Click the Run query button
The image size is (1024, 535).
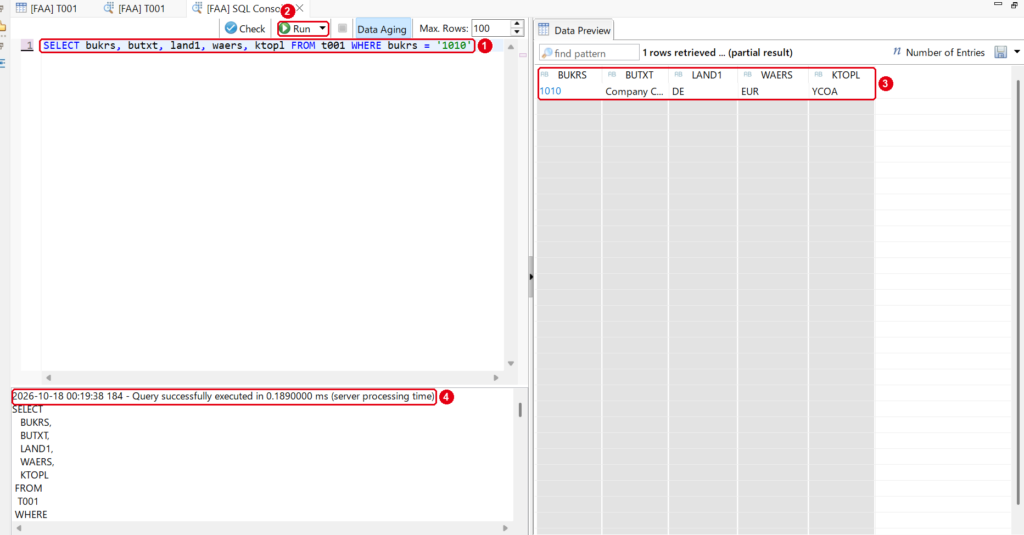pos(296,29)
